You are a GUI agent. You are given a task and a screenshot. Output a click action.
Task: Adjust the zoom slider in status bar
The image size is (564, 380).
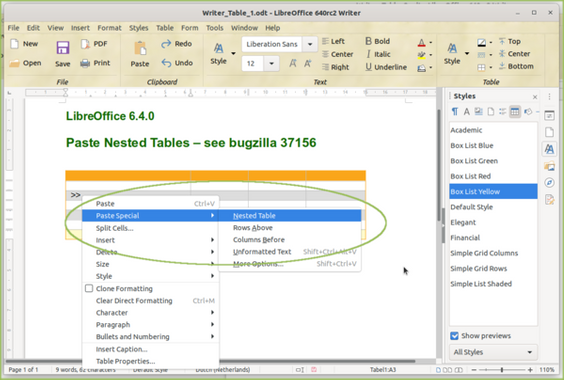[x=502, y=370]
